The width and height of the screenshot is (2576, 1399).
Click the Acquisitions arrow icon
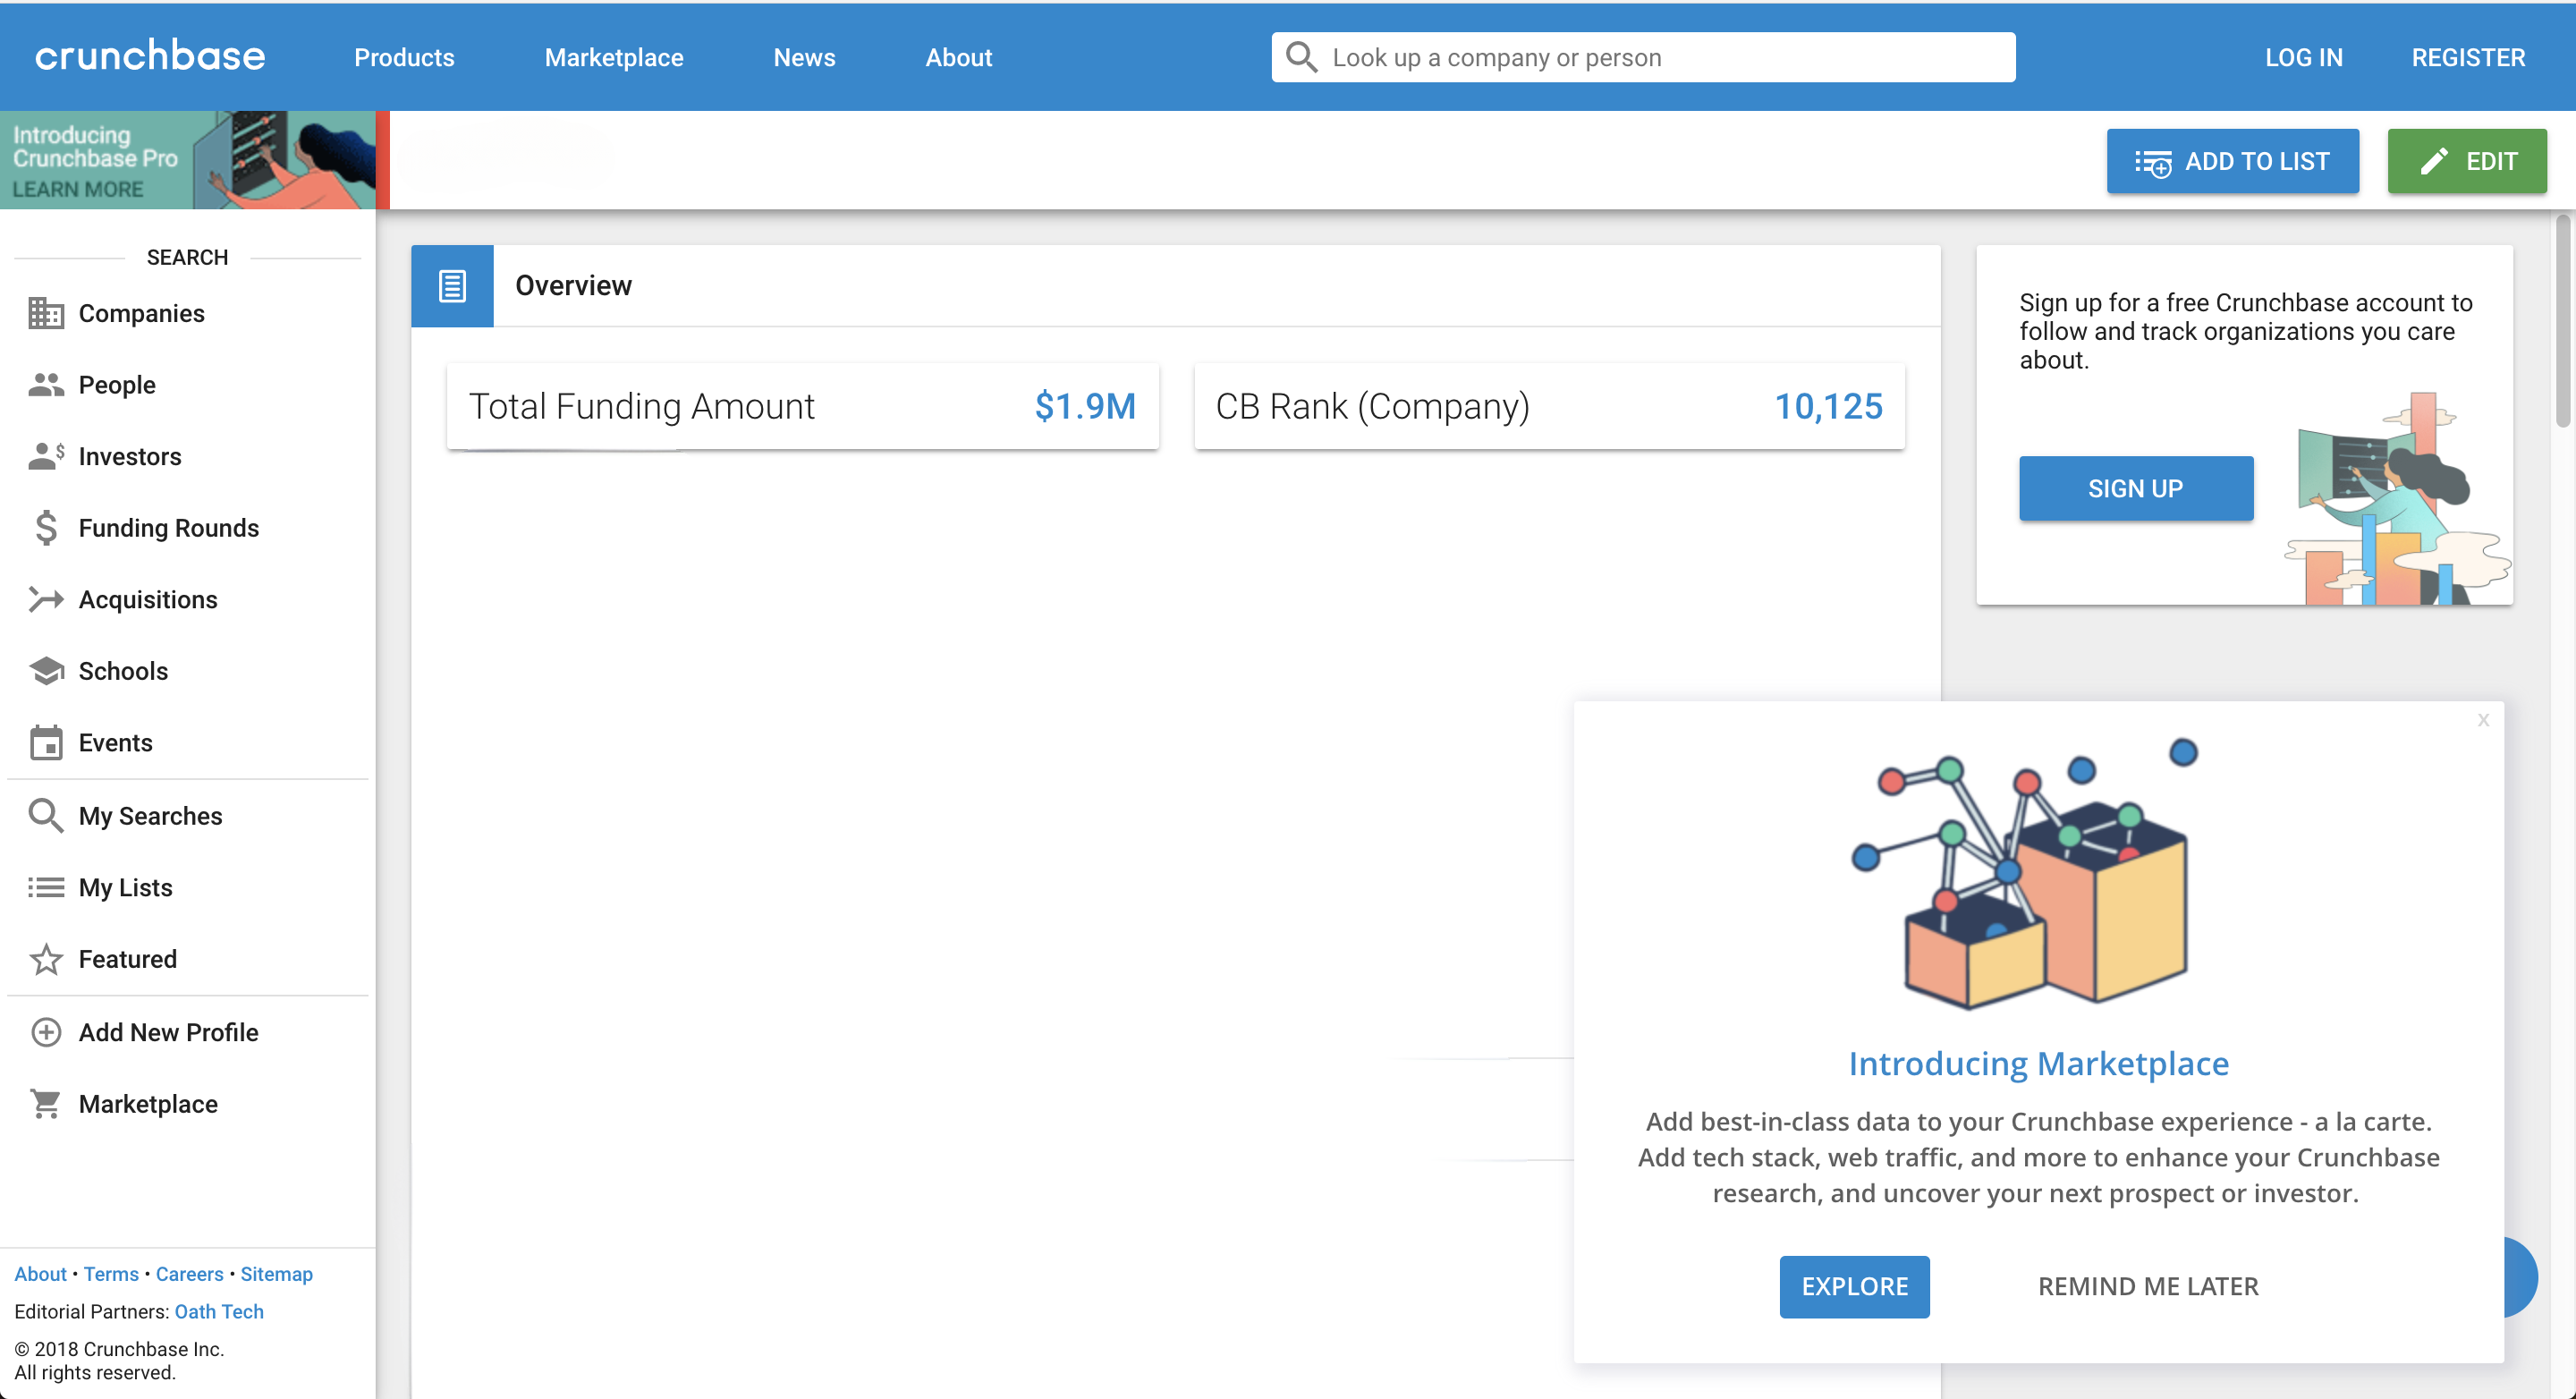pos(46,599)
